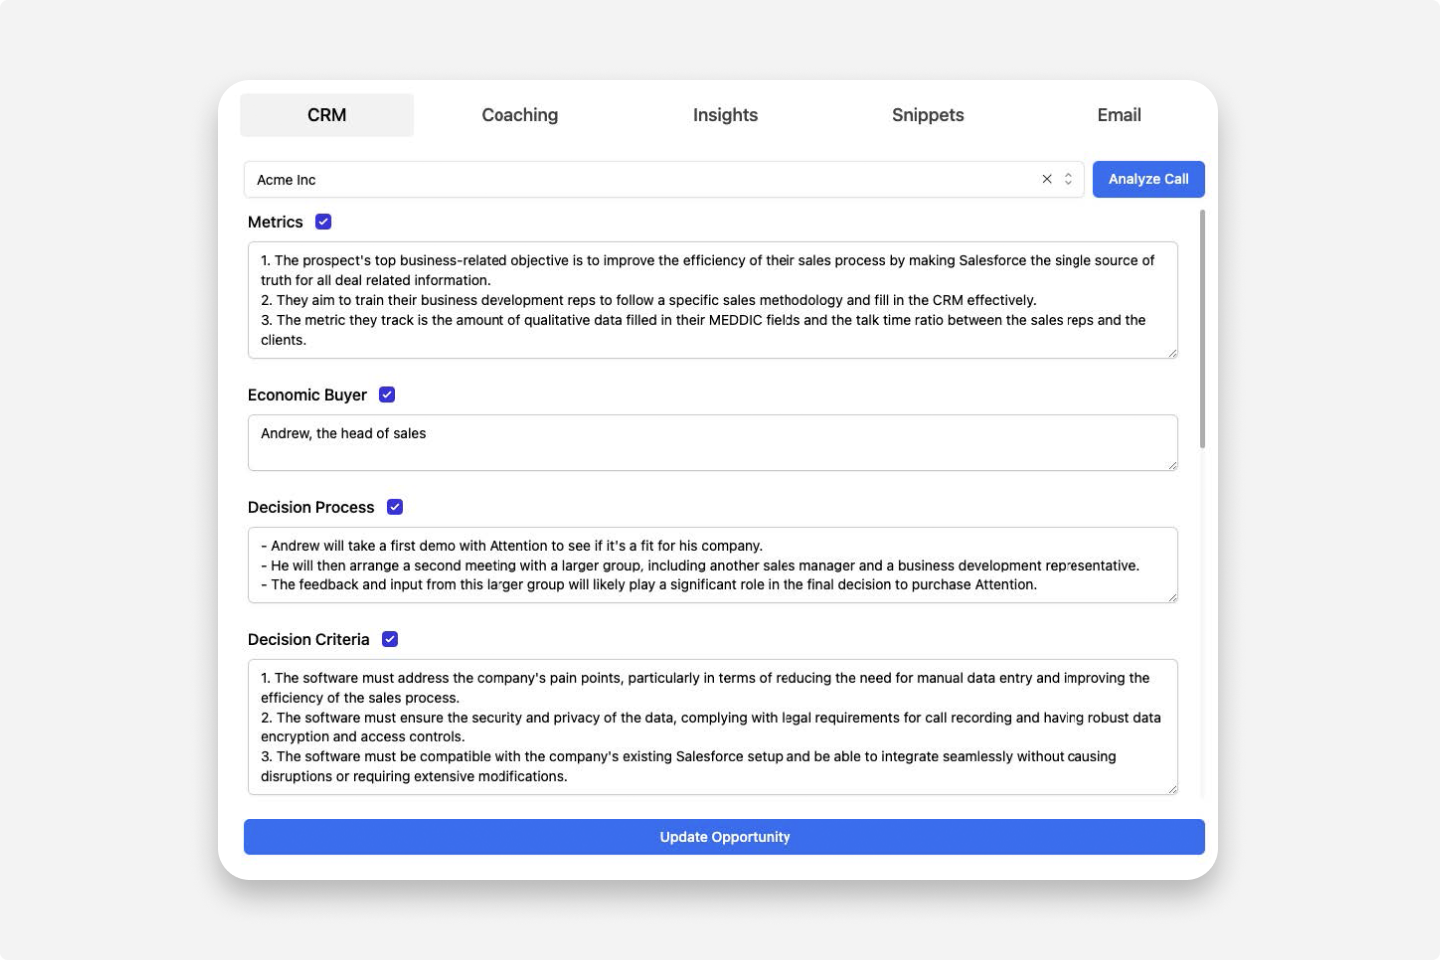Click the Decision Process field resize handle
1440x960 pixels.
point(1172,597)
